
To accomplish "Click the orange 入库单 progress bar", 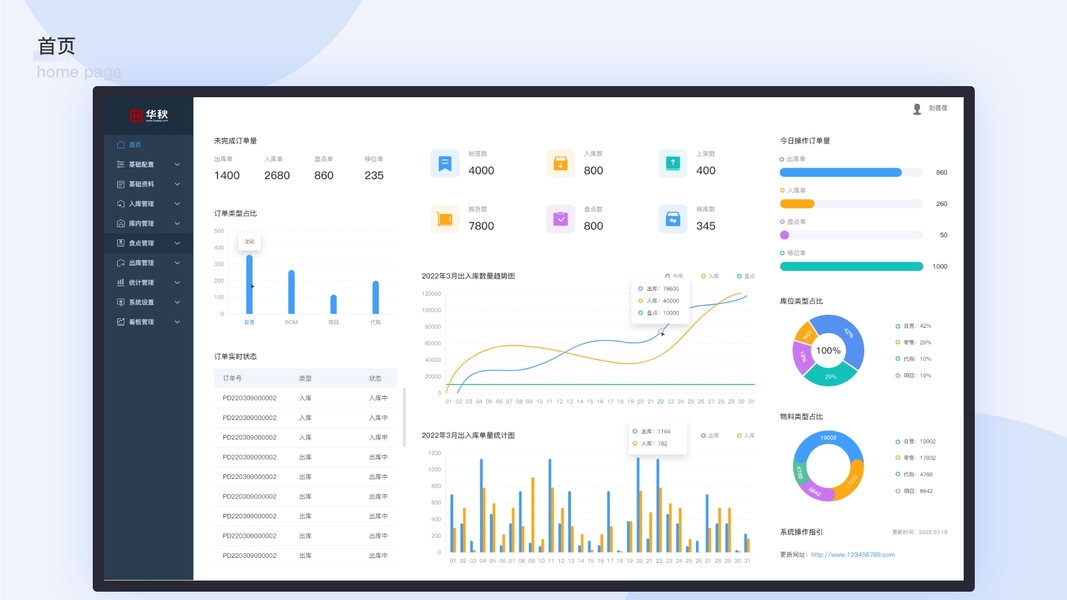I will tap(797, 204).
